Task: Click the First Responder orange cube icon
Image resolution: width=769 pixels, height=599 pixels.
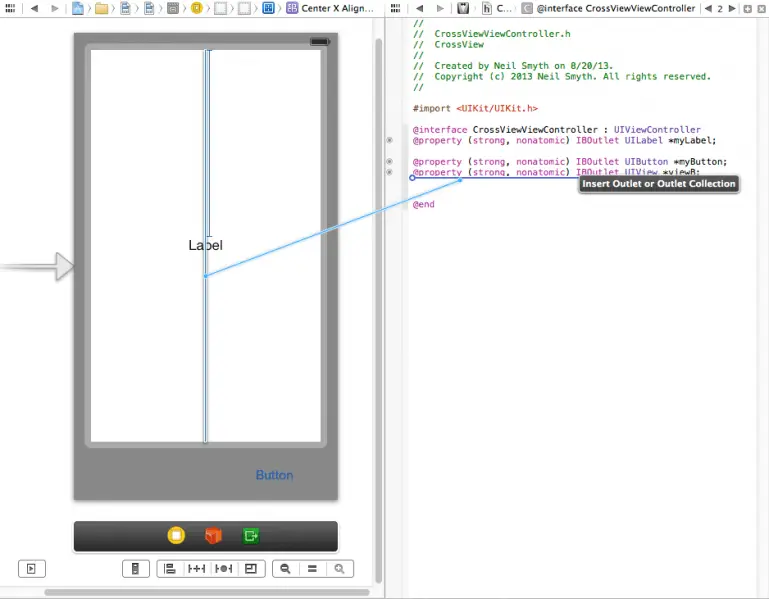Action: (213, 536)
